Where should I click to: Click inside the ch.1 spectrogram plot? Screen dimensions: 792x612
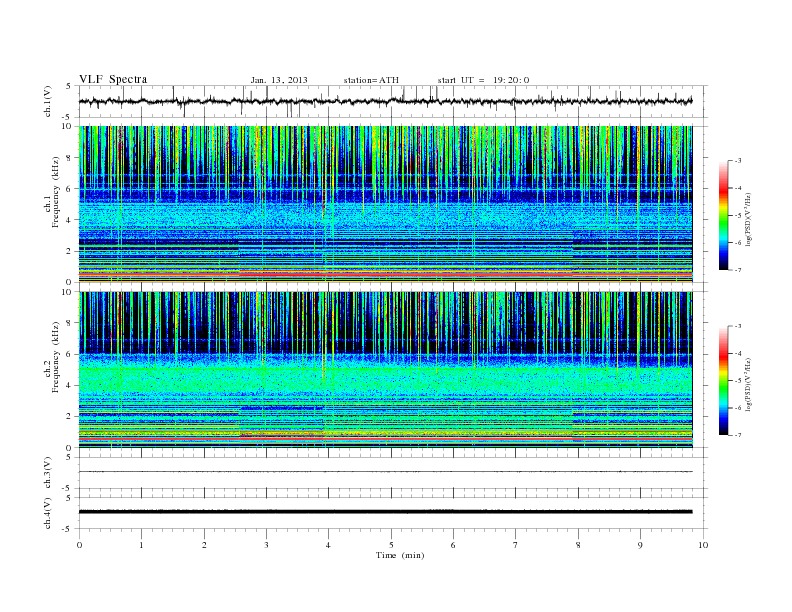[385, 204]
